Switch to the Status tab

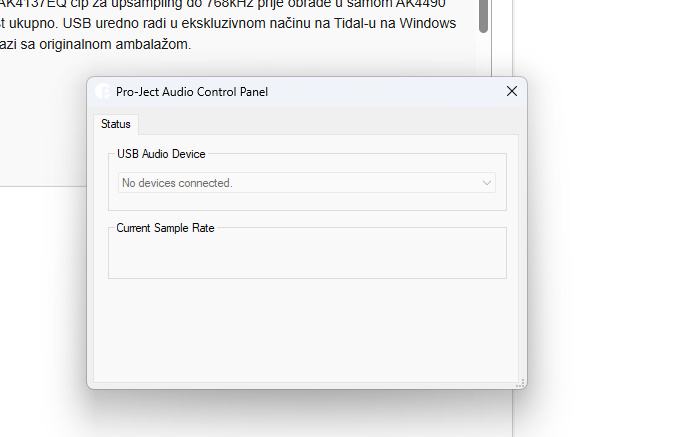point(116,124)
